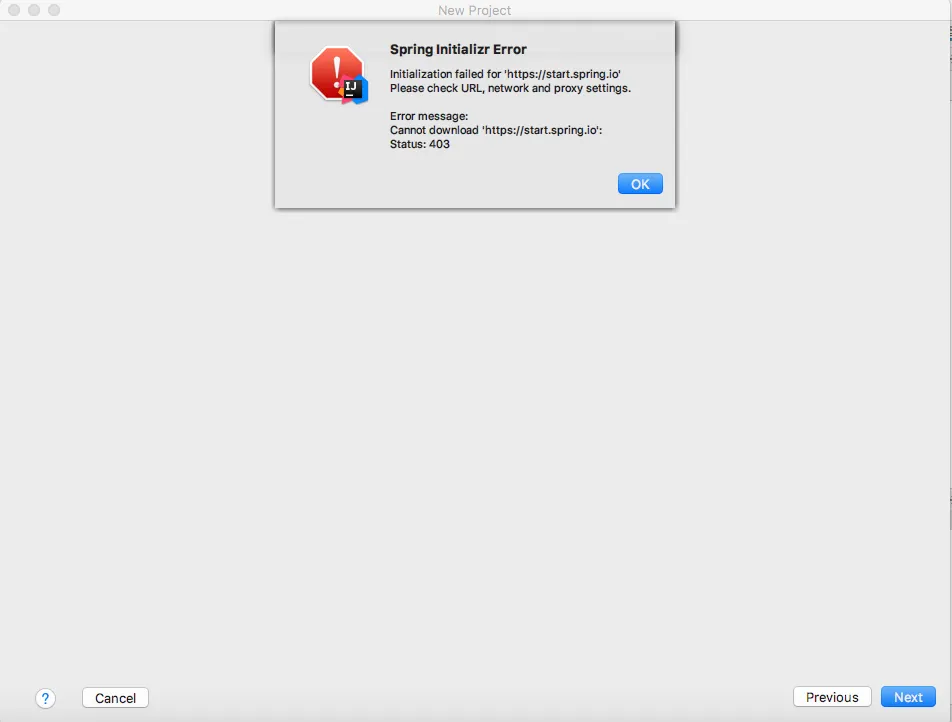Go back with the Previous button
Image resolution: width=952 pixels, height=722 pixels.
point(832,697)
